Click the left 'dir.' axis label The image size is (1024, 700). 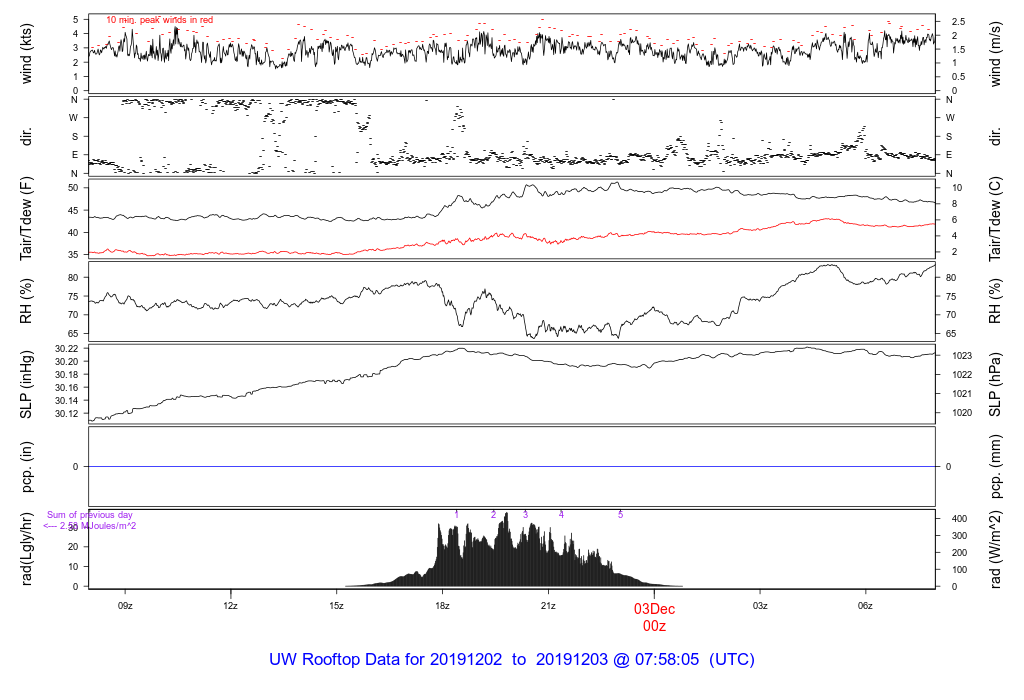(26, 137)
